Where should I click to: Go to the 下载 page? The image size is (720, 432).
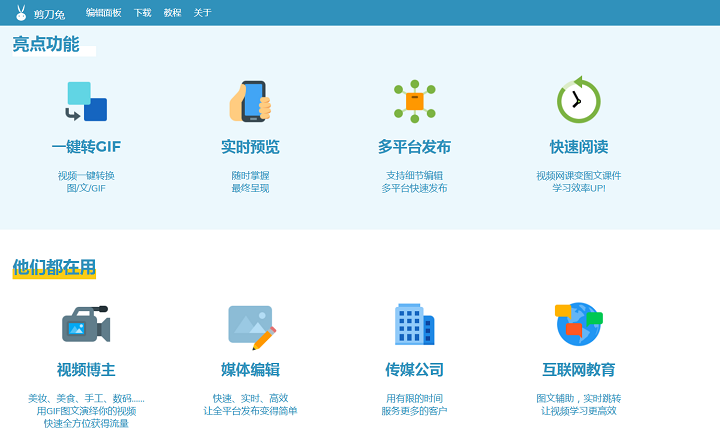pyautogui.click(x=143, y=13)
